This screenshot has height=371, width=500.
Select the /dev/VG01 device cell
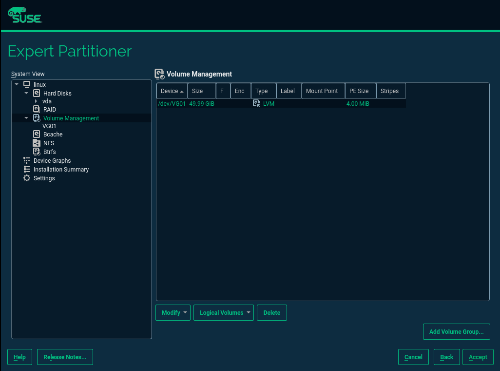pyautogui.click(x=172, y=104)
